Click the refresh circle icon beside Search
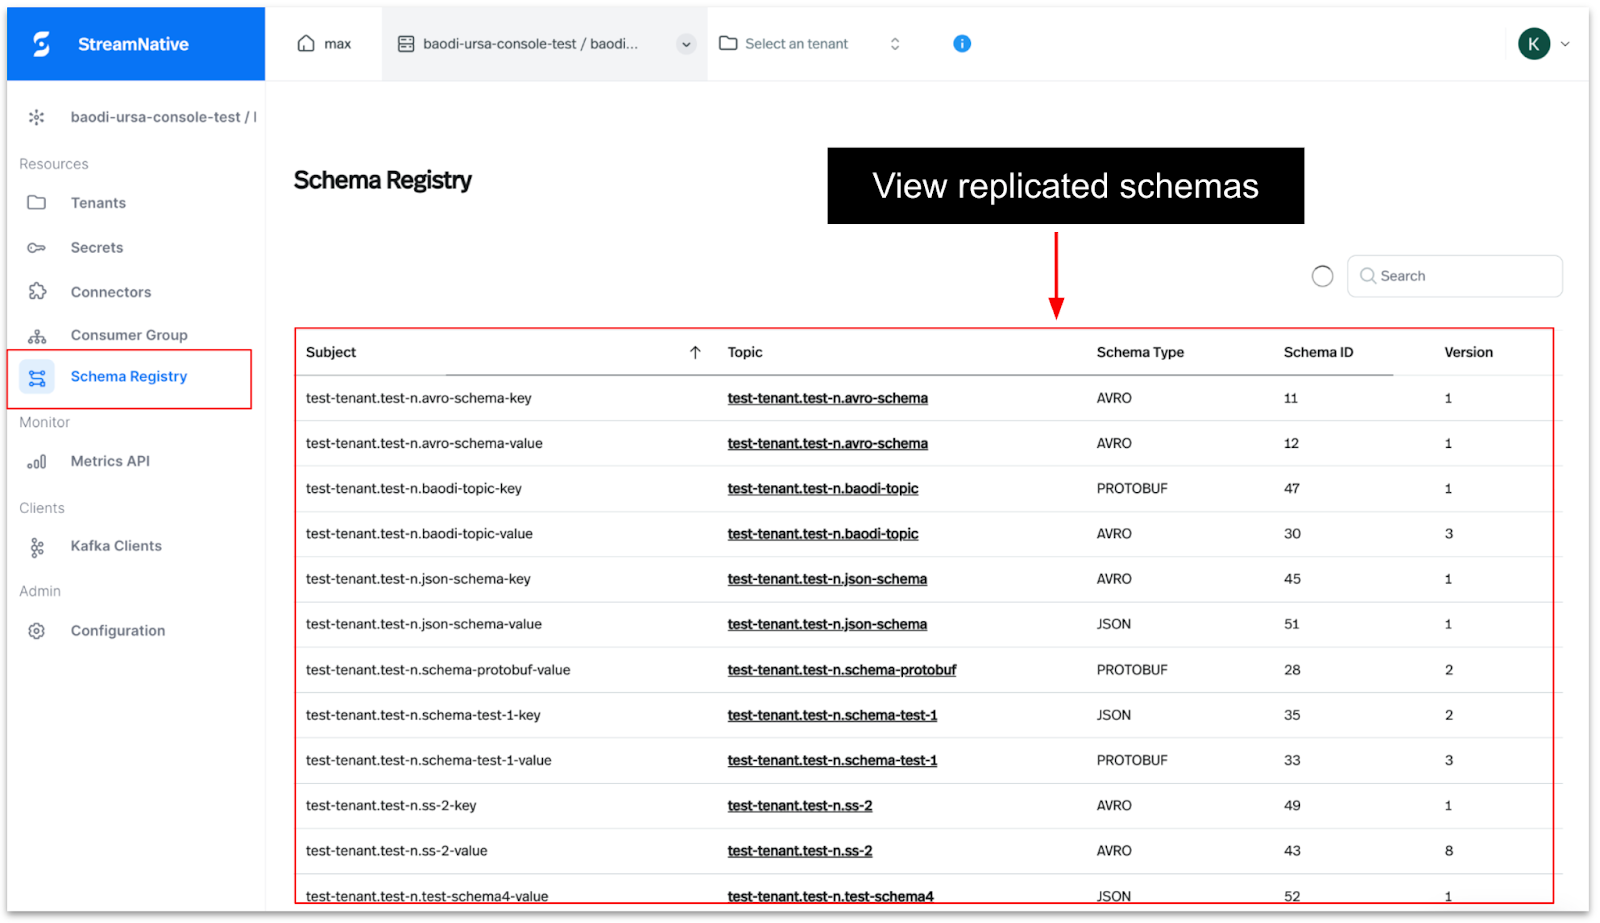Viewport: 1600px width, 923px height. pos(1322,276)
